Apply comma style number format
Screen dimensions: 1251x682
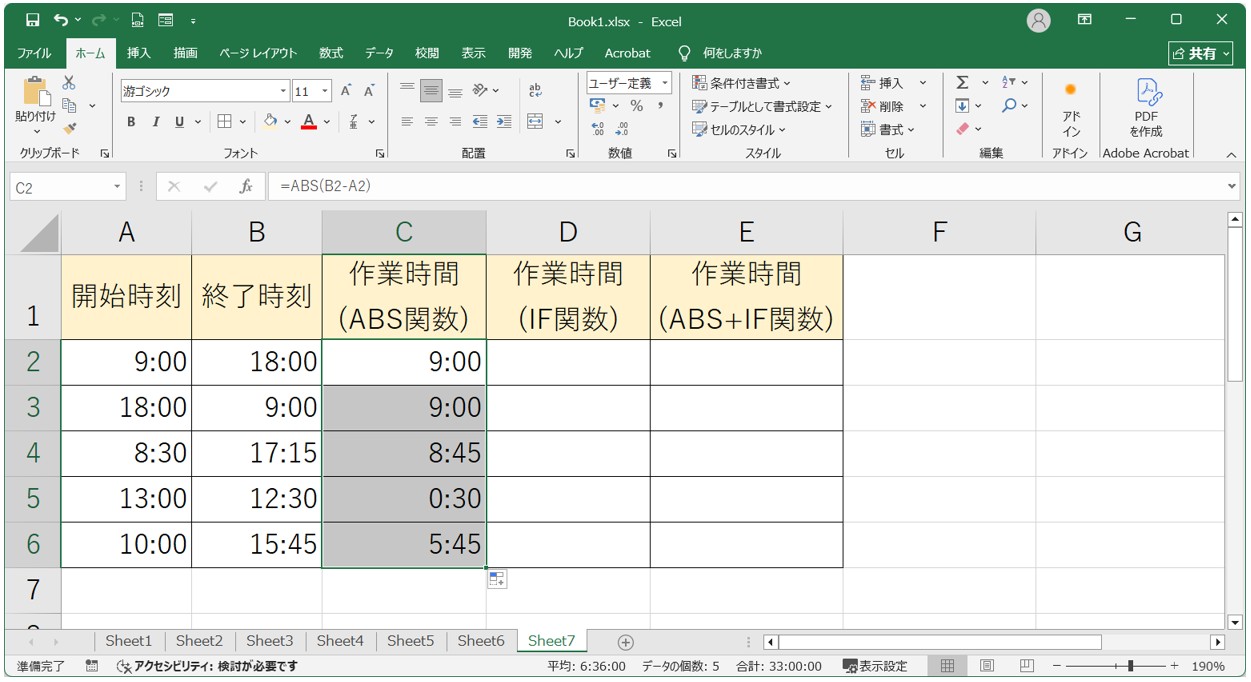click(x=661, y=106)
